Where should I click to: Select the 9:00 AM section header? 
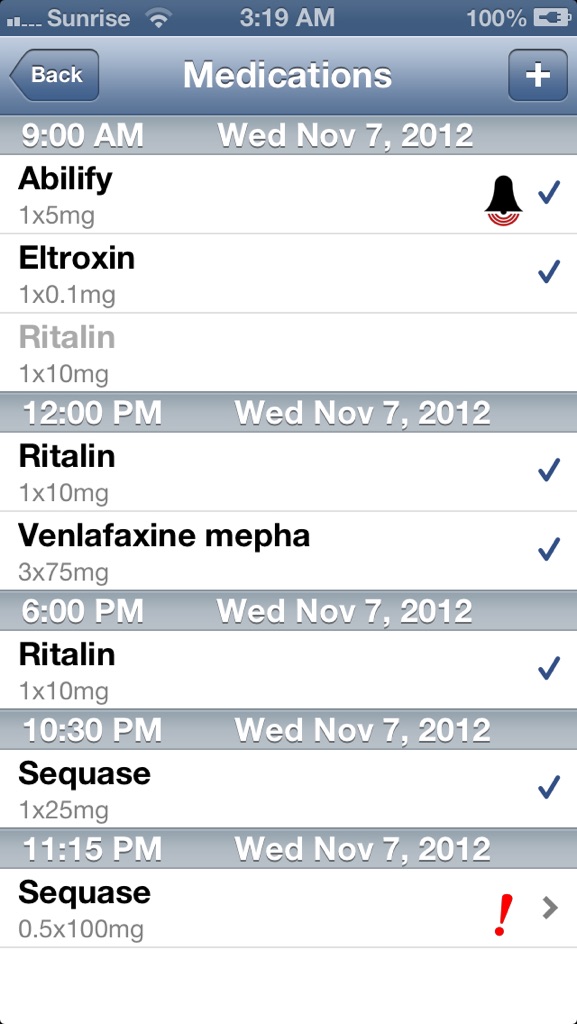click(288, 135)
